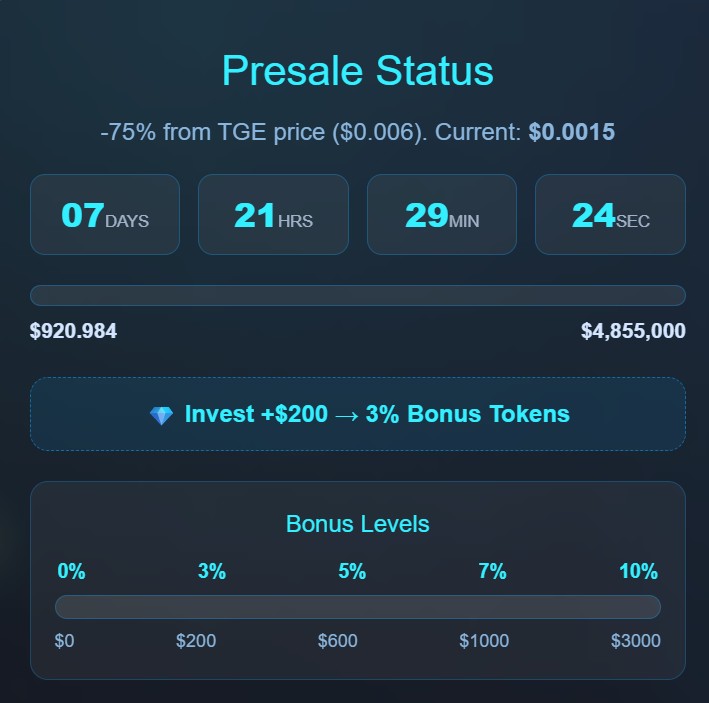This screenshot has width=709, height=703.
Task: Click the $1000 threshold label
Action: [x=484, y=641]
